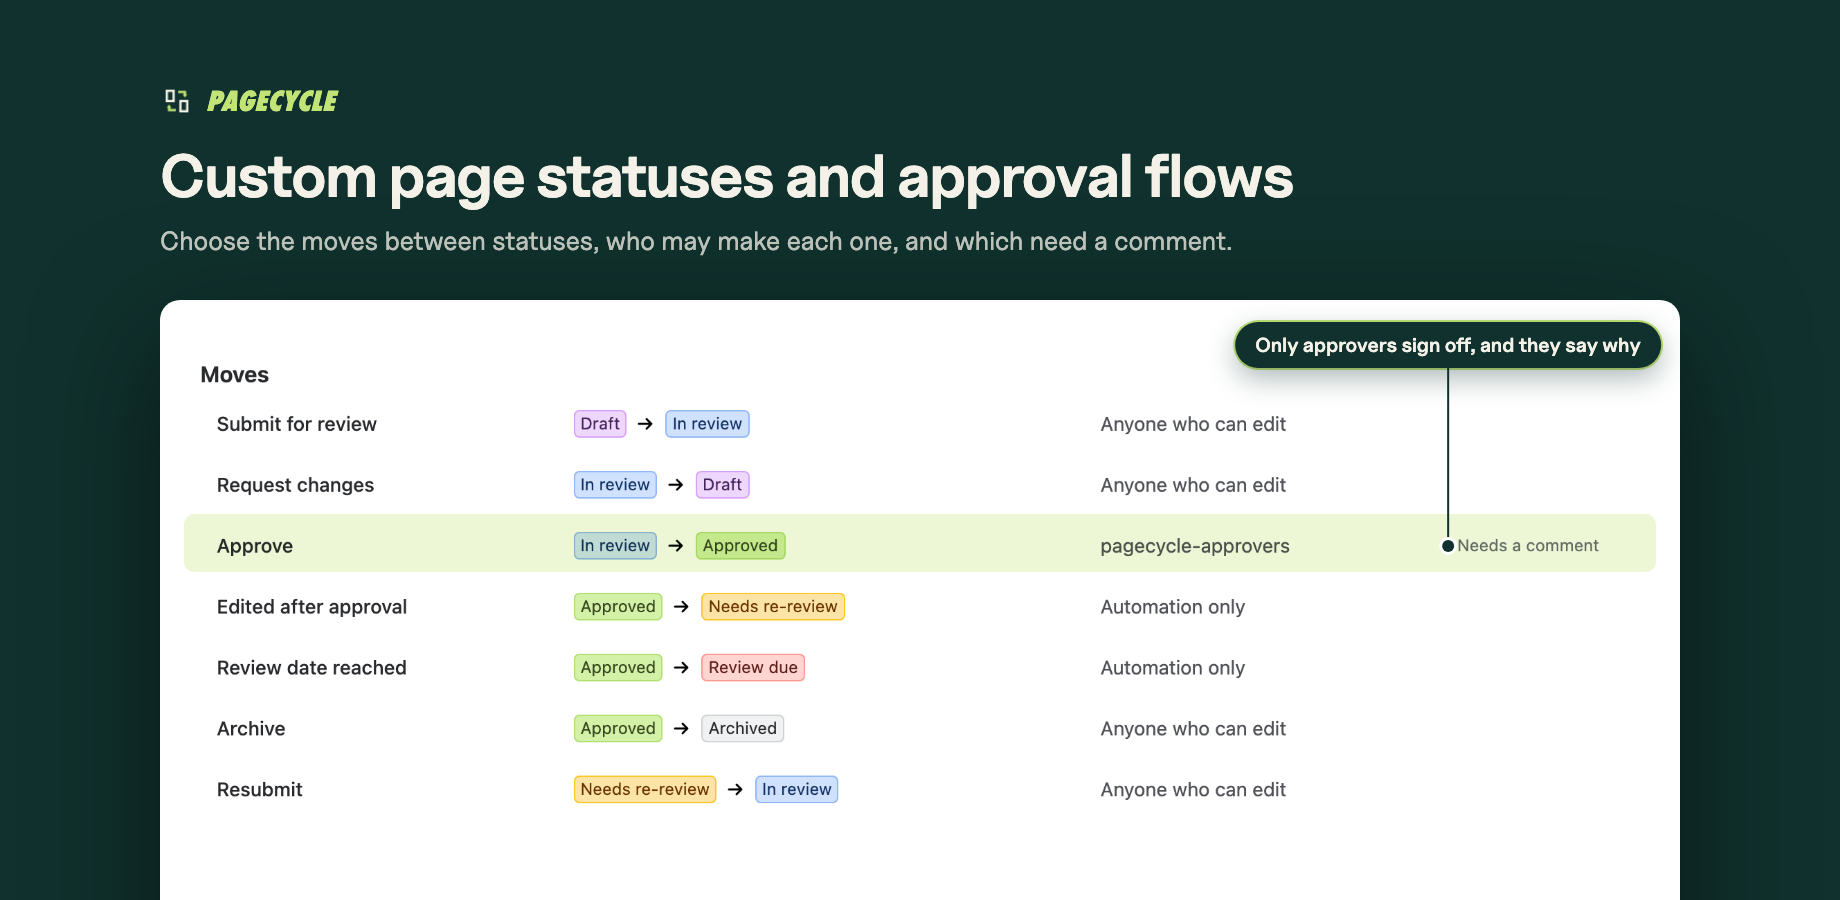The width and height of the screenshot is (1840, 900).
Task: Click the Needs re-review badge in Edited after approval row
Action: [773, 607]
